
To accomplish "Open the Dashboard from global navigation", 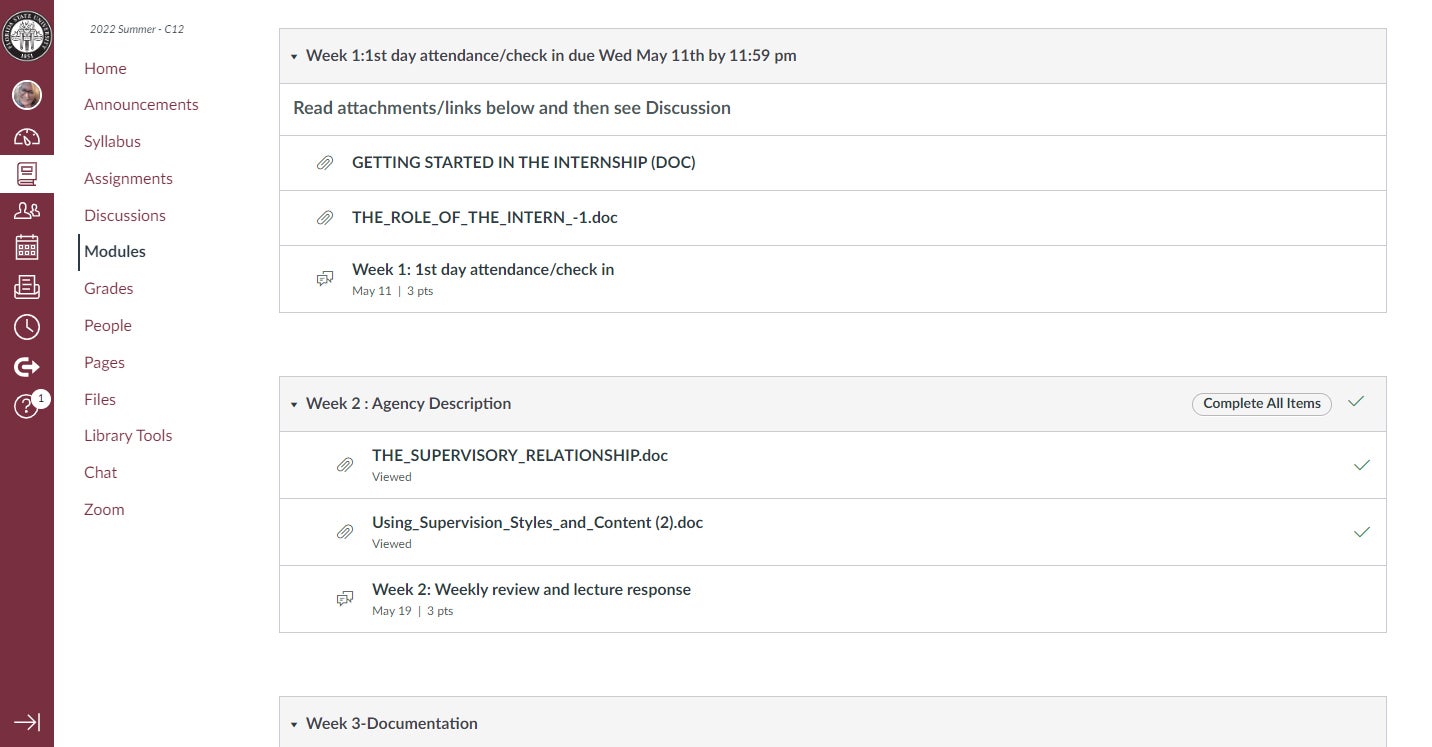I will click(27, 137).
